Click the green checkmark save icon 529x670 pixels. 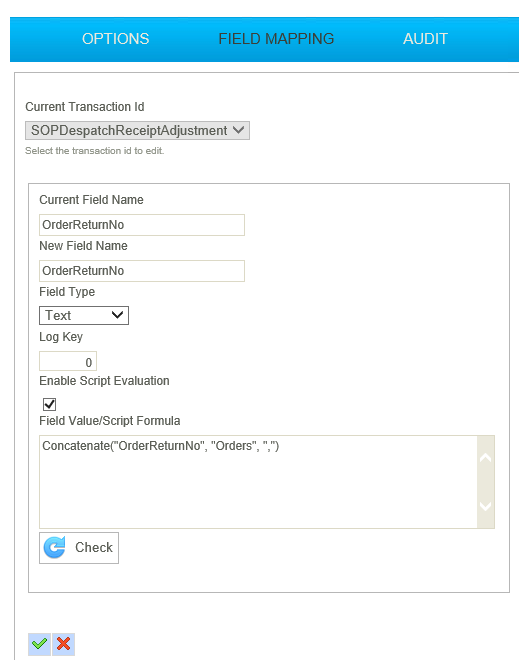(x=39, y=644)
